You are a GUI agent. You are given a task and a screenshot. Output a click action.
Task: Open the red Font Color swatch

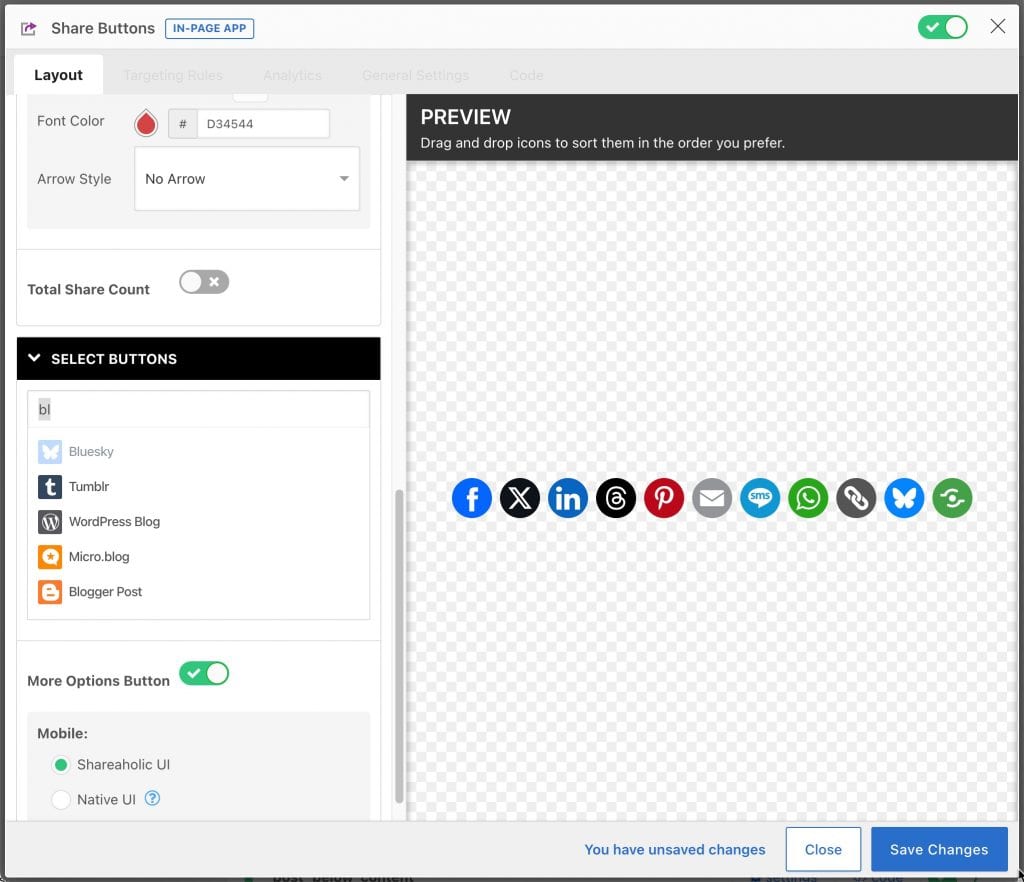click(x=146, y=123)
